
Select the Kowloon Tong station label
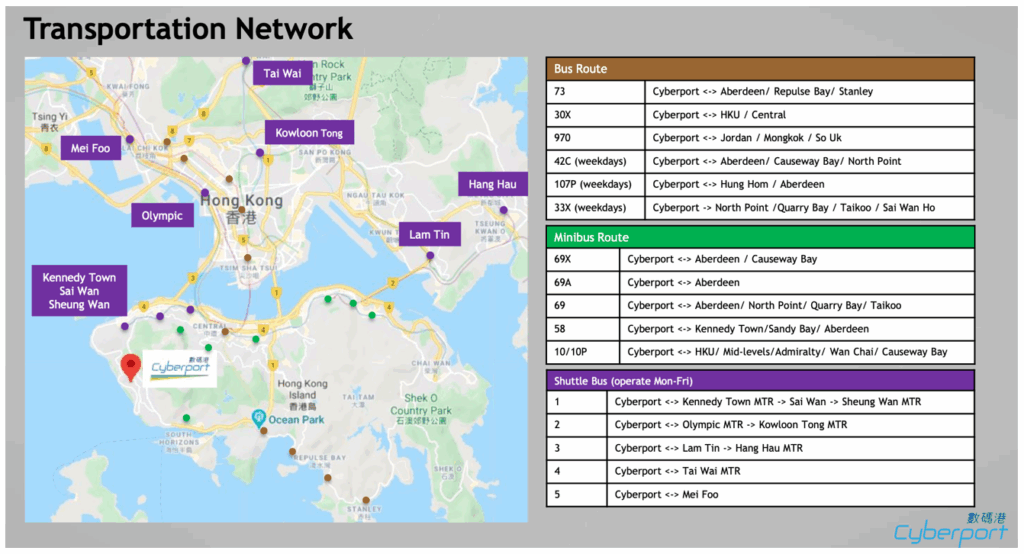point(309,133)
